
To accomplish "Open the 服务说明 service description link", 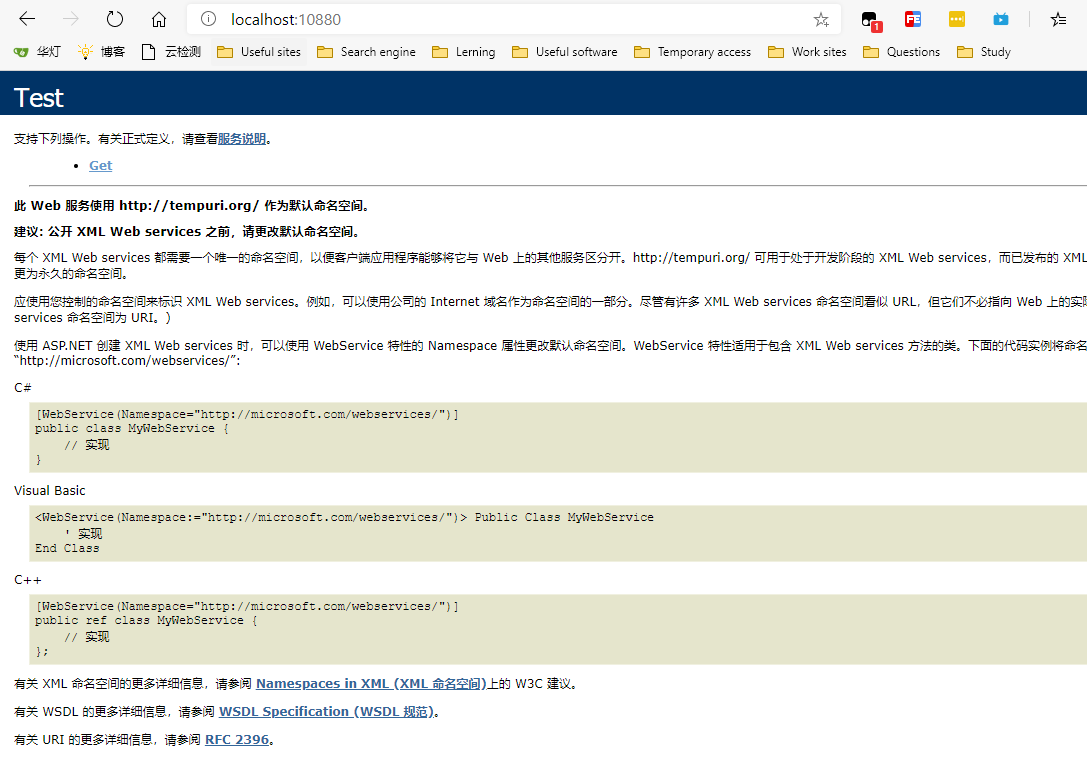I will 242,139.
